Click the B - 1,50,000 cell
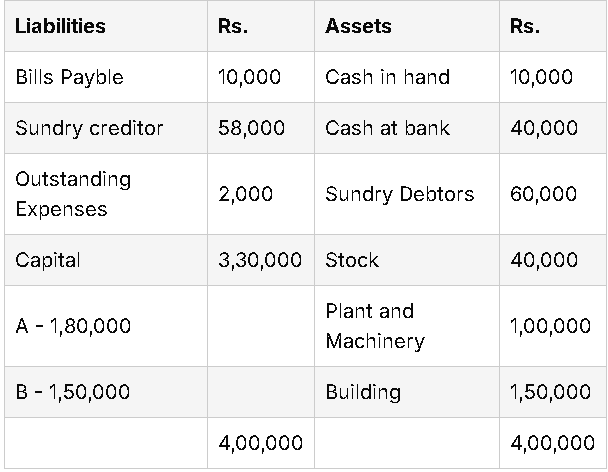Image resolution: width=608 pixels, height=472 pixels. 73,392
